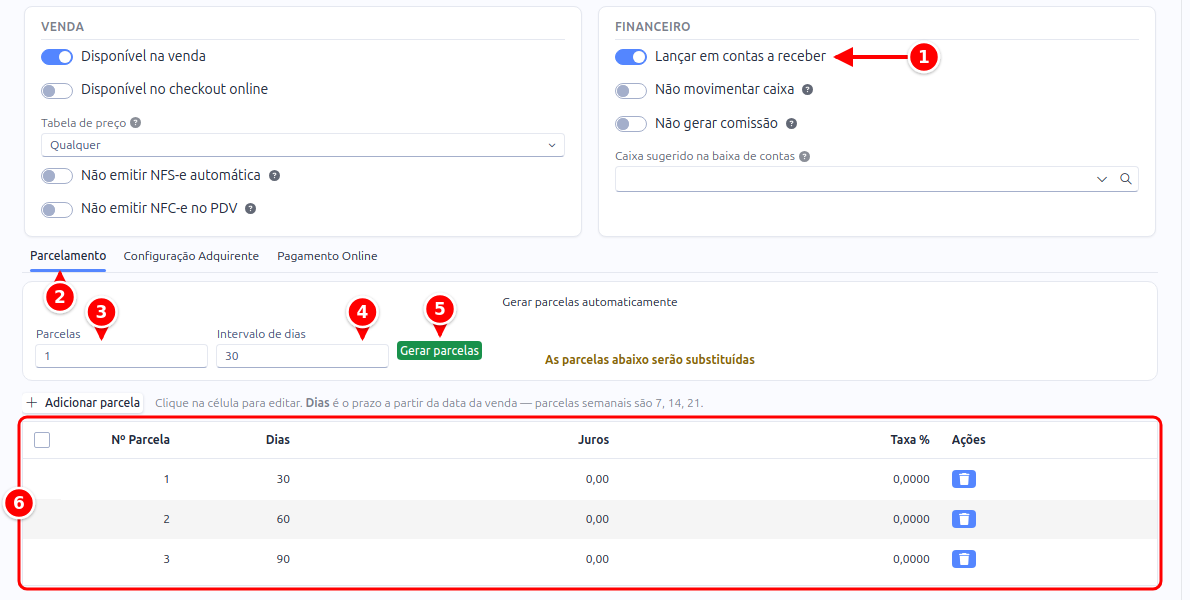Viewport: 1190px width, 600px height.
Task: Open help icon for Não emitir NFC-e no PDV
Action: [x=250, y=209]
